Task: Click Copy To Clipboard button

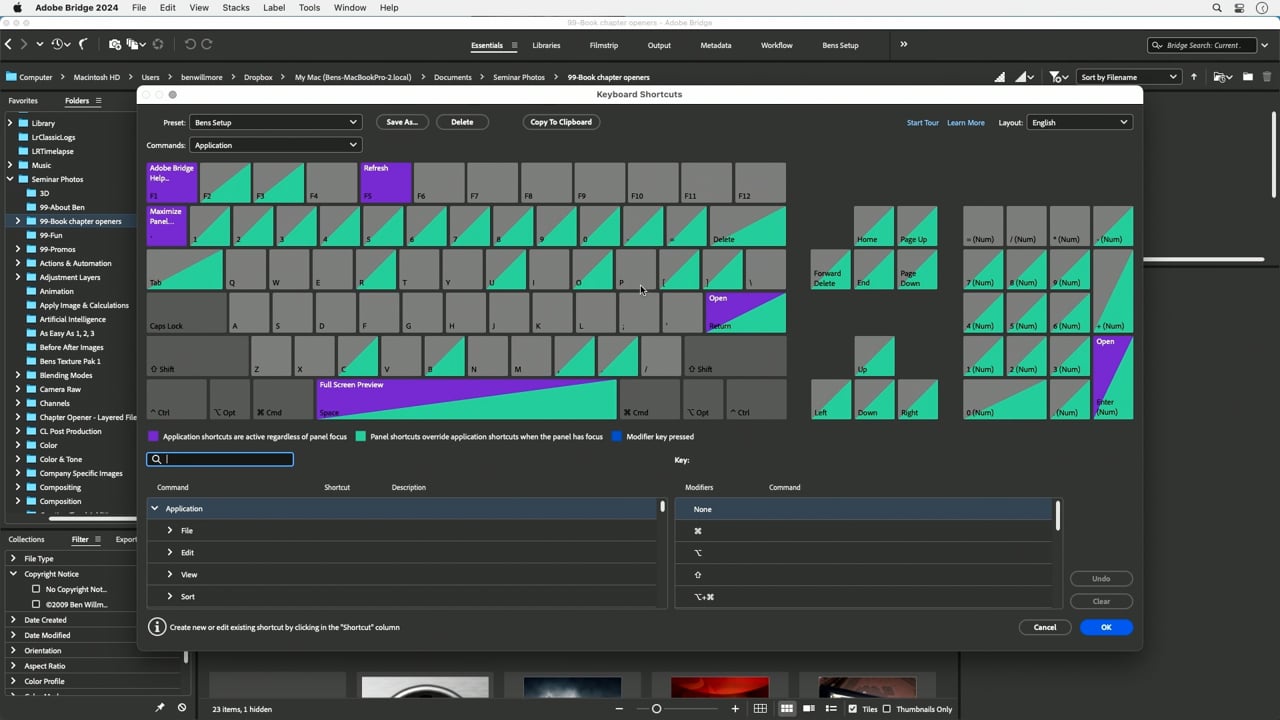Action: coord(561,122)
